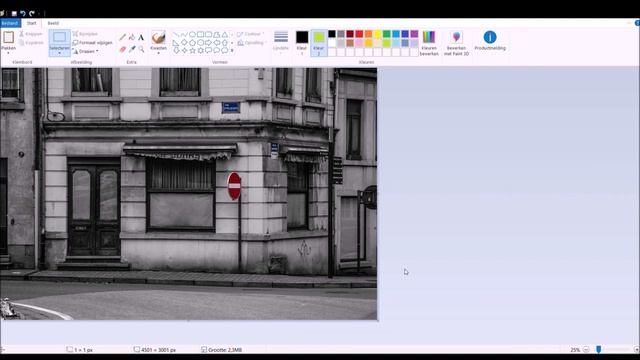Select the Text tool (A)

[x=141, y=38]
